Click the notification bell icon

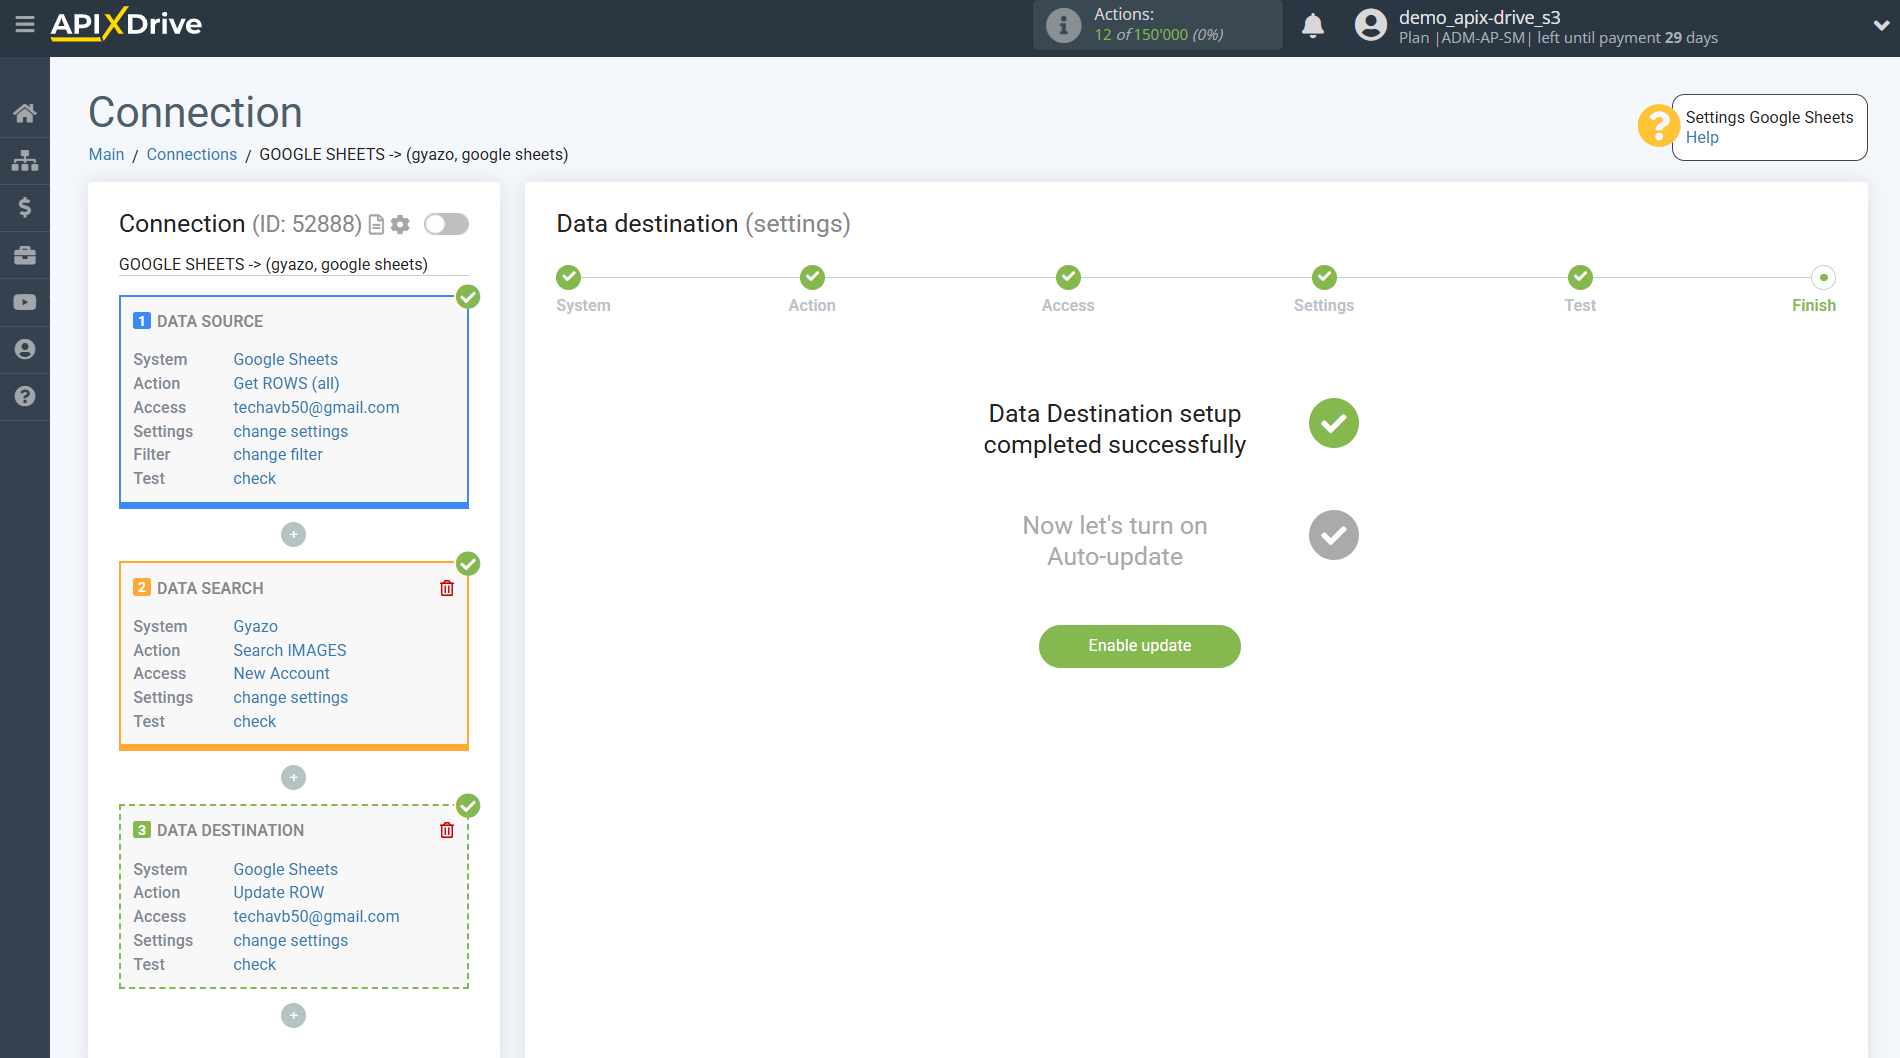pyautogui.click(x=1313, y=26)
